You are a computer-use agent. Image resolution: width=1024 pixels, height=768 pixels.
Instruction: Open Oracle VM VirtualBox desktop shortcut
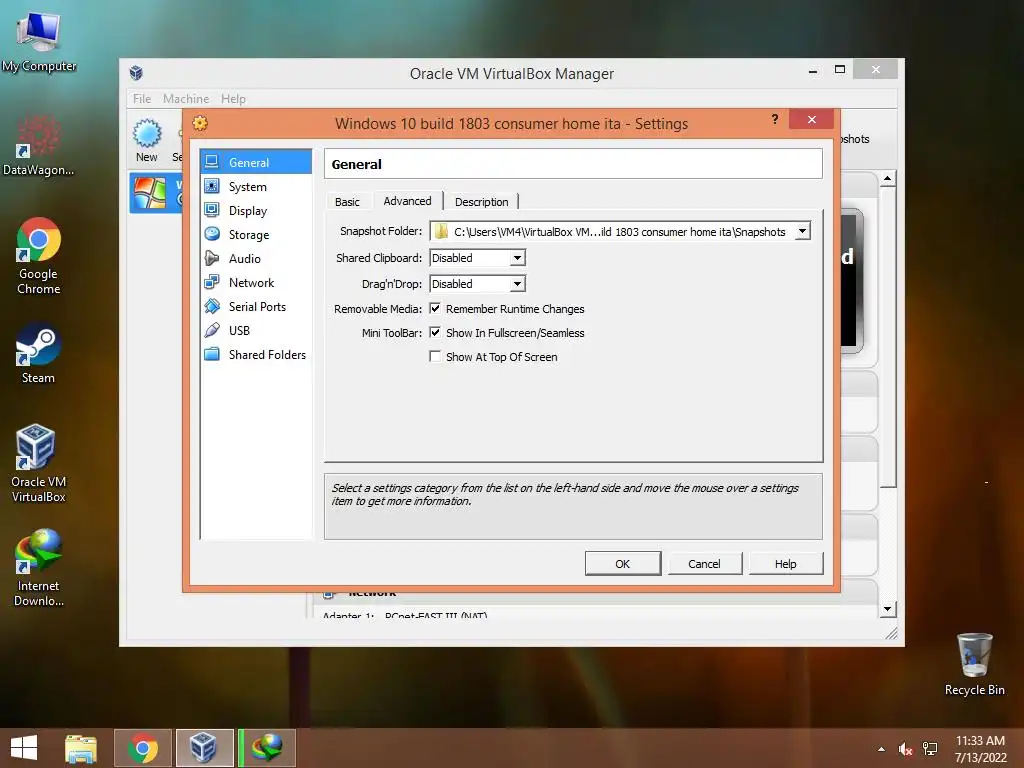39,464
